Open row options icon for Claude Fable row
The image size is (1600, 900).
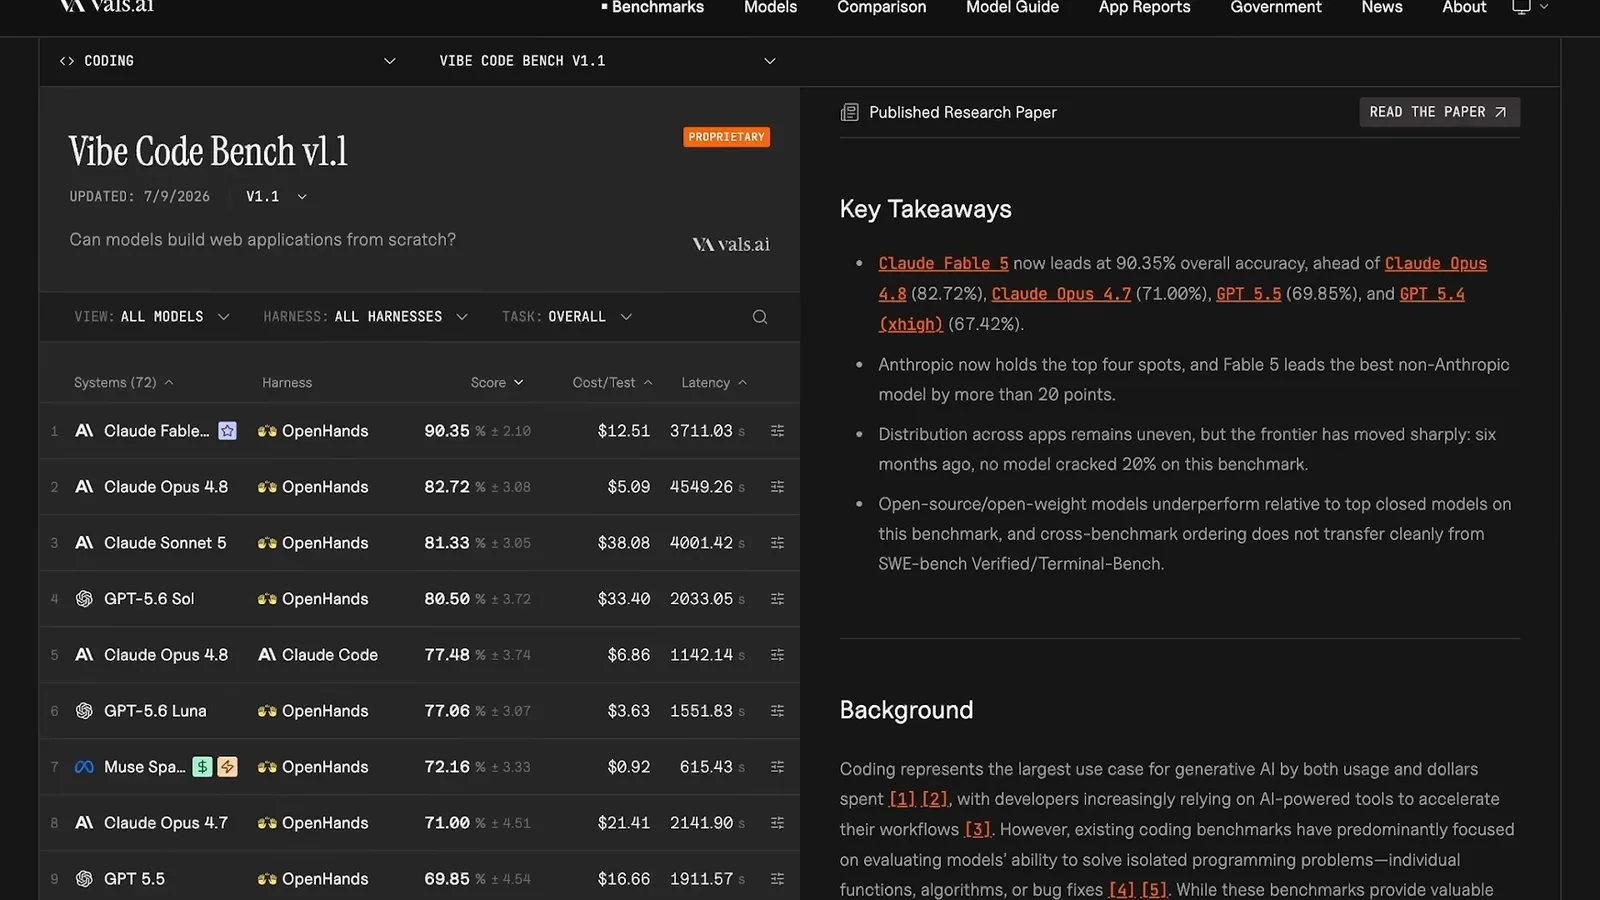pos(777,431)
